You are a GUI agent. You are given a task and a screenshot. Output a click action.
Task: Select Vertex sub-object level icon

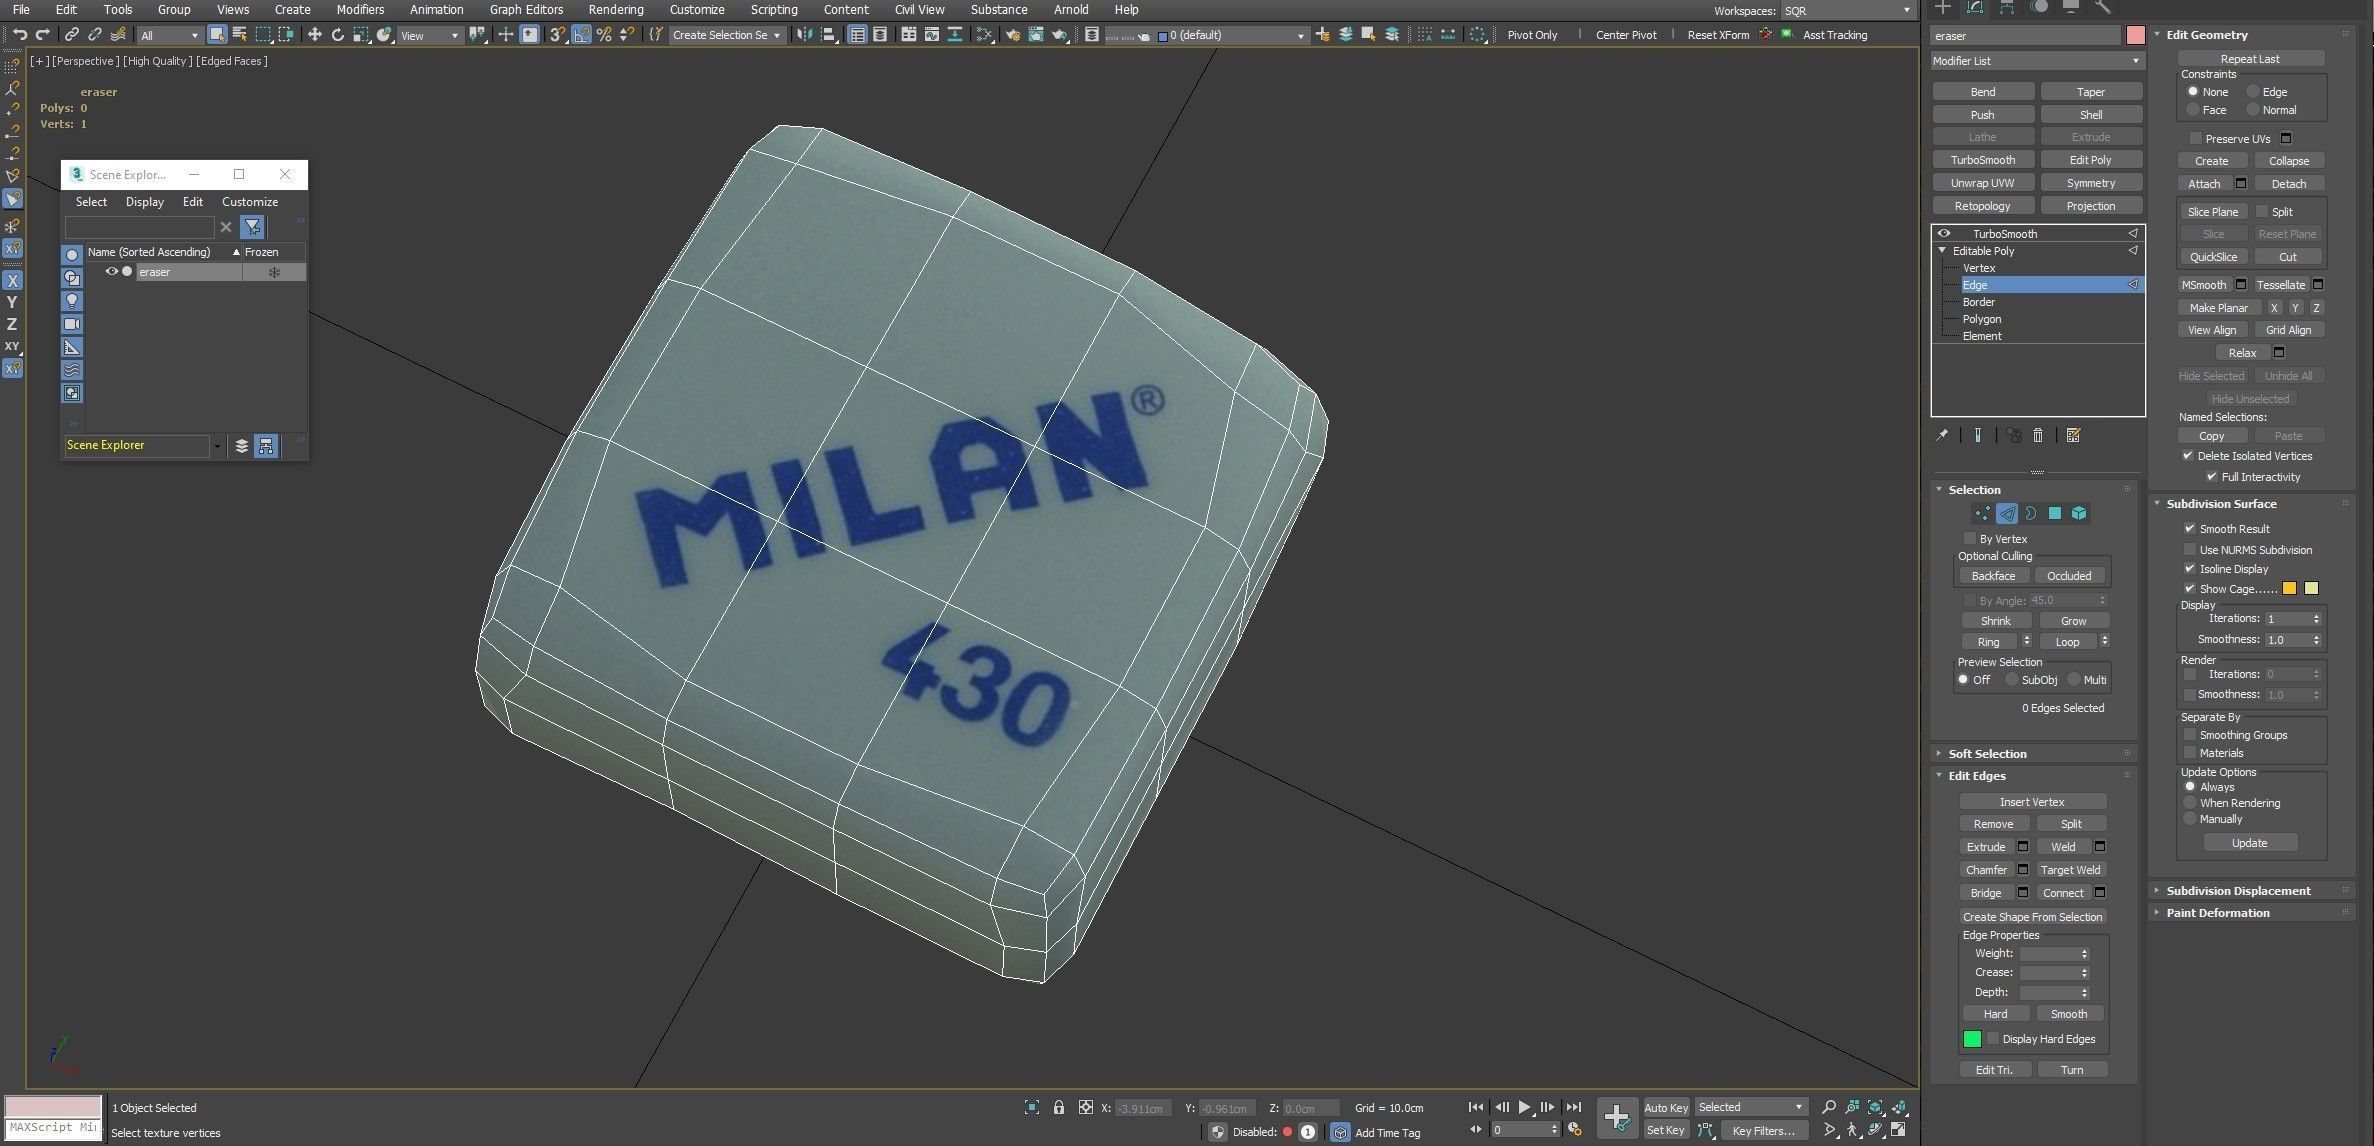pos(1982,513)
